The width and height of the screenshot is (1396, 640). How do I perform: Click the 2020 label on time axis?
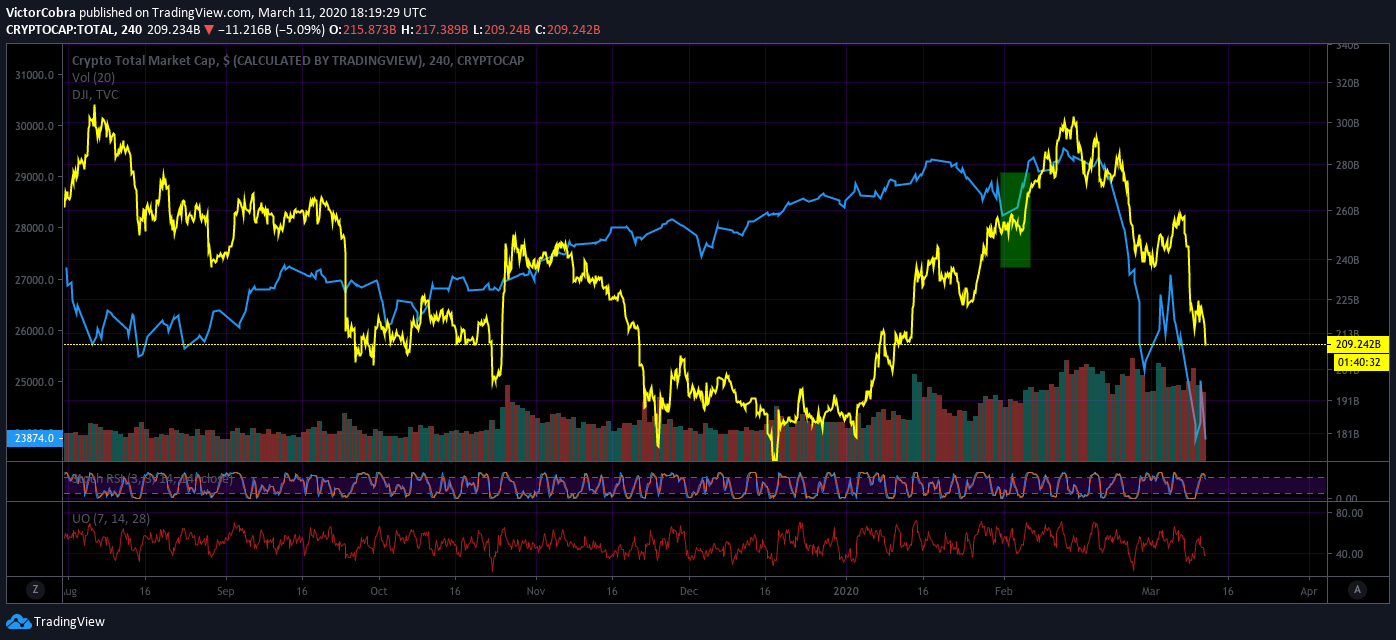point(847,591)
